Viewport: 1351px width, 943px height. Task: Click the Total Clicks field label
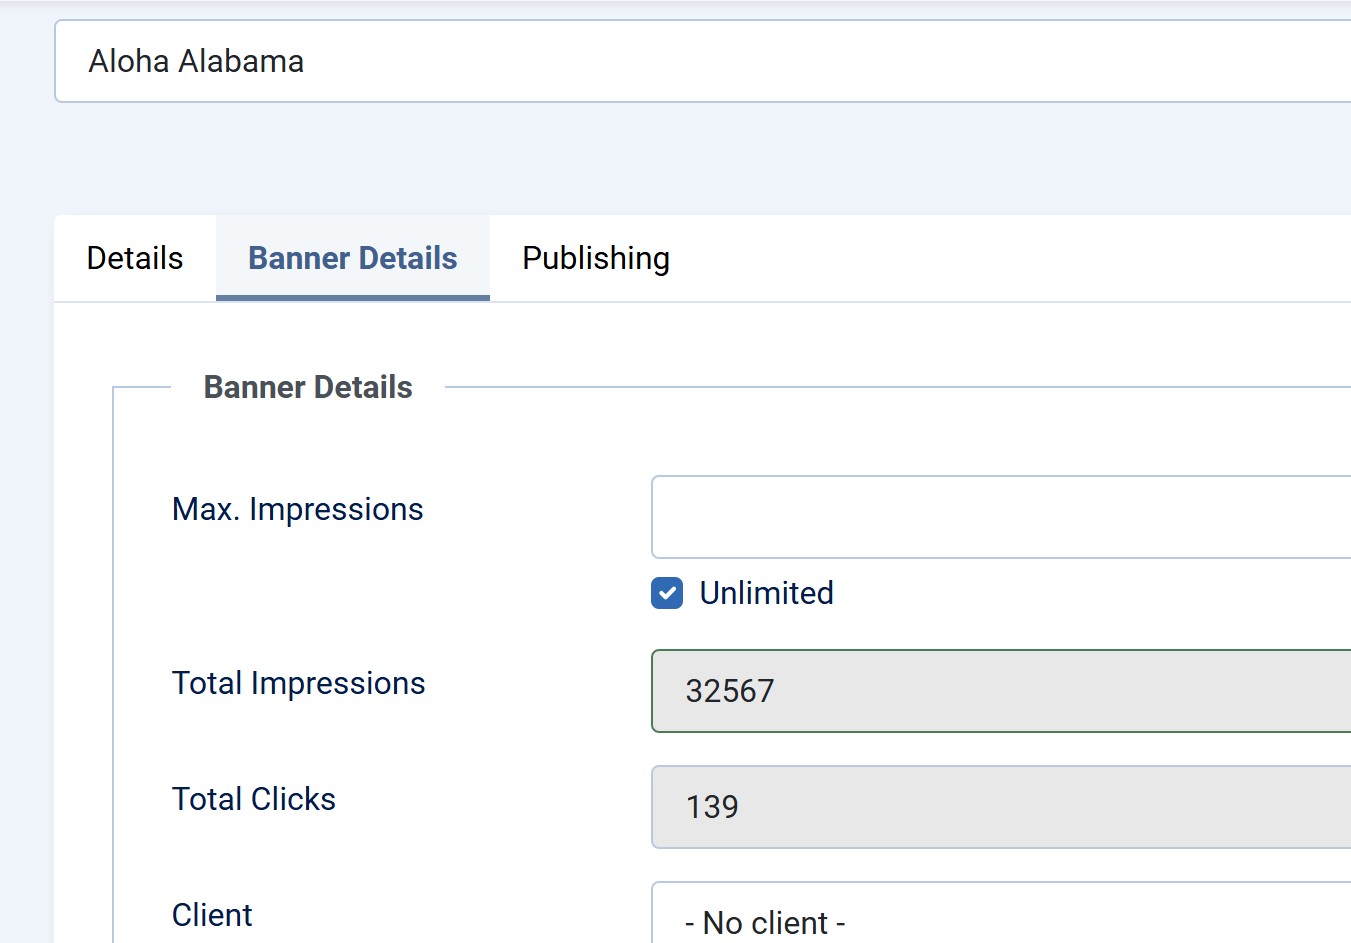click(254, 799)
